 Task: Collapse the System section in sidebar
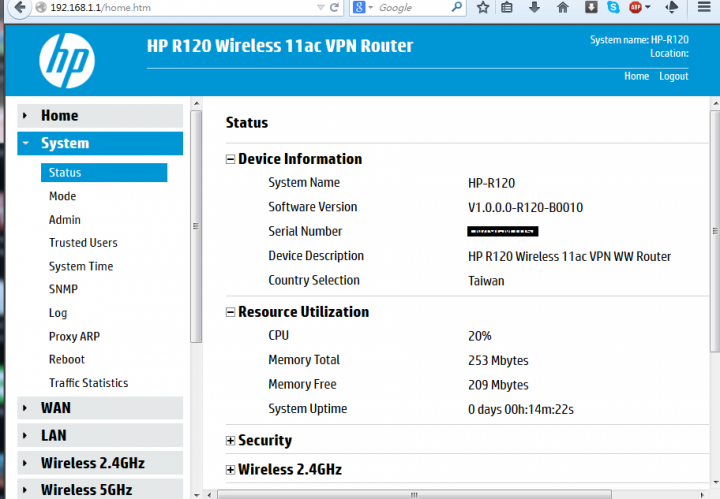click(100, 143)
